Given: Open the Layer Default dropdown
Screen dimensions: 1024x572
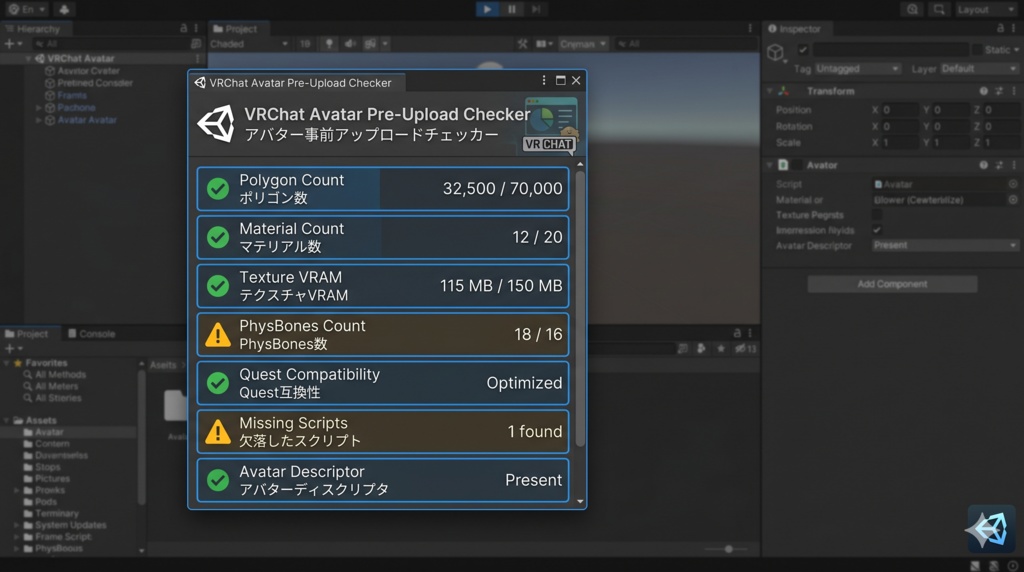Looking at the screenshot, I should tap(978, 69).
